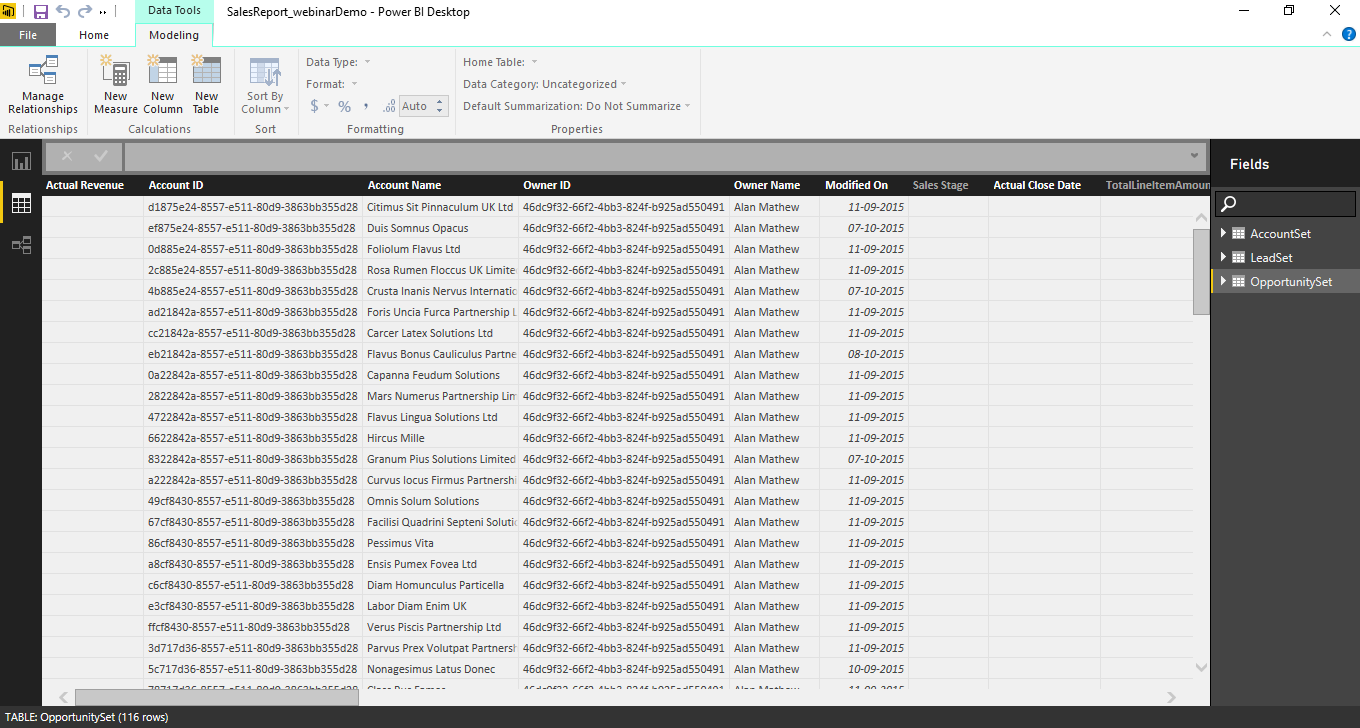The width and height of the screenshot is (1360, 728).
Task: Open the File menu
Action: [28, 35]
